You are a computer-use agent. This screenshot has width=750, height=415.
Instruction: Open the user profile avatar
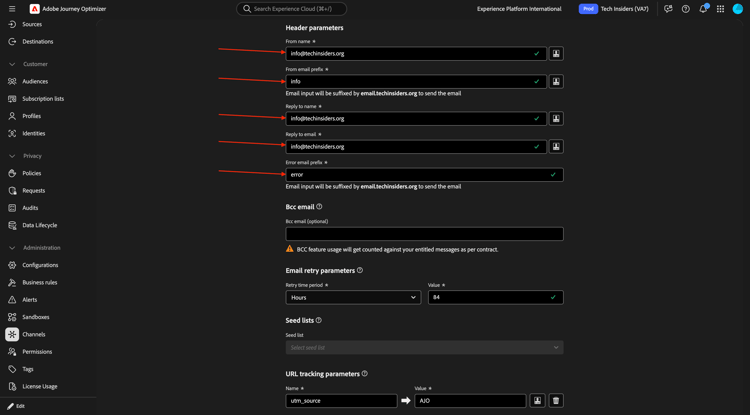pyautogui.click(x=738, y=9)
